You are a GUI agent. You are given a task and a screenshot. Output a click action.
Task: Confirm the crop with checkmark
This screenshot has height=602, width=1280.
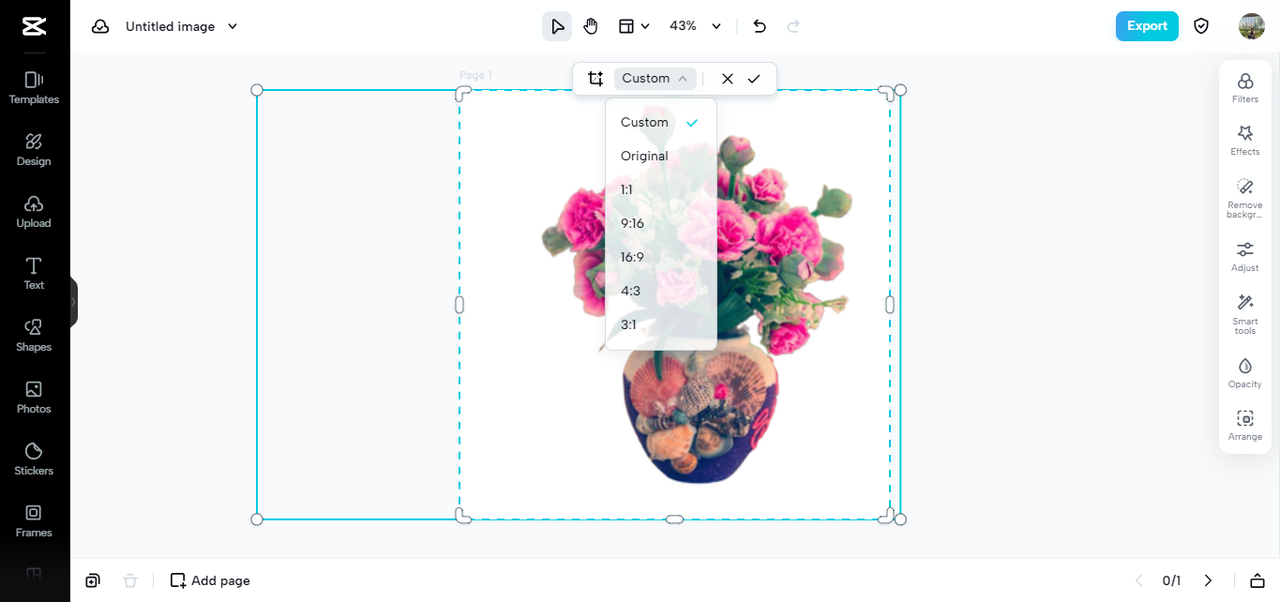point(754,78)
